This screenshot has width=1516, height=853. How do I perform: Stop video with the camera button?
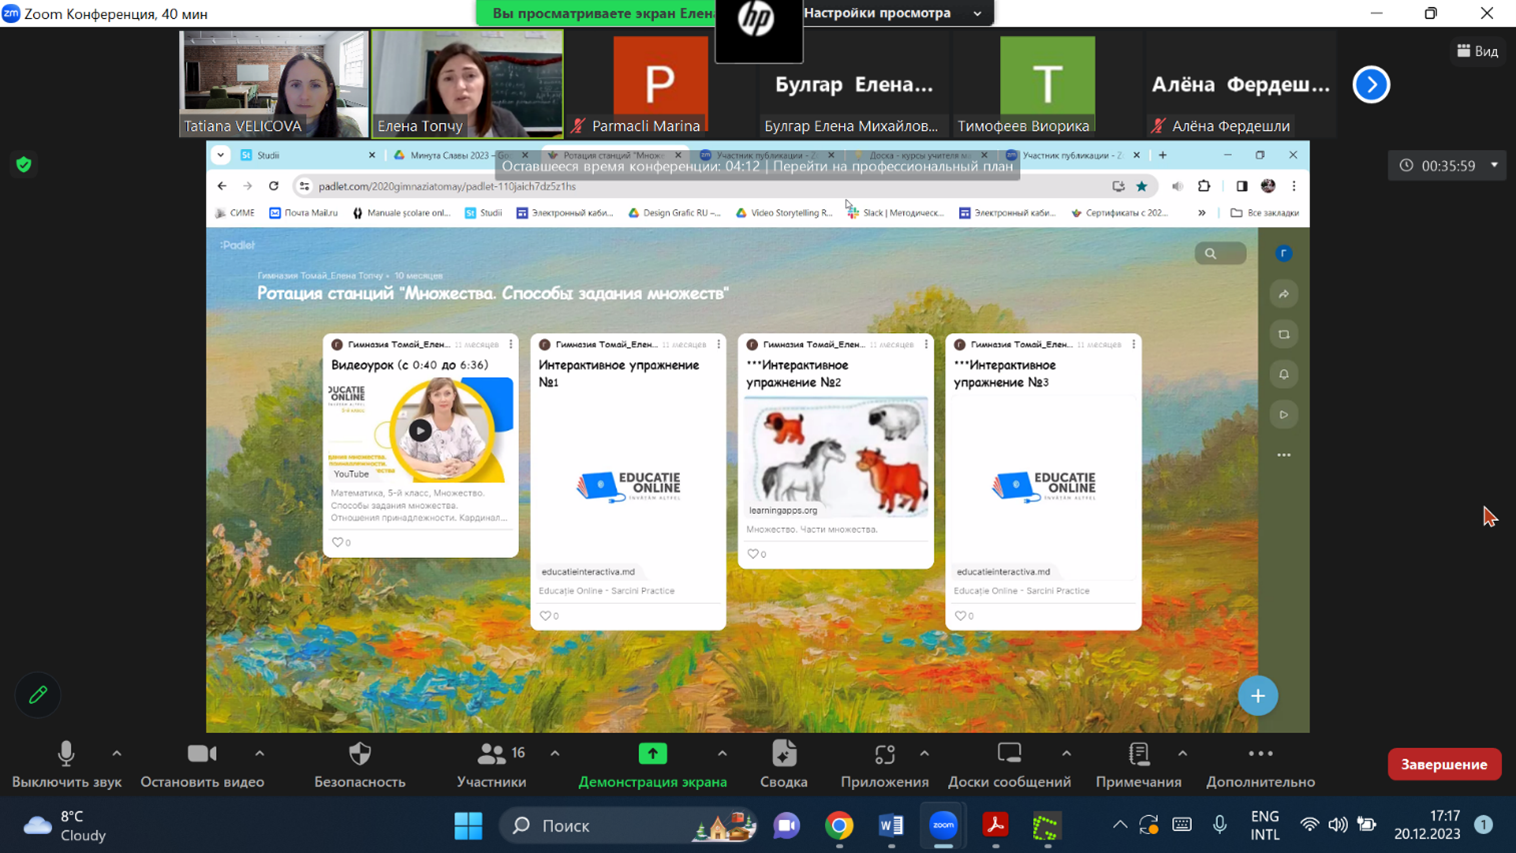[x=202, y=754]
